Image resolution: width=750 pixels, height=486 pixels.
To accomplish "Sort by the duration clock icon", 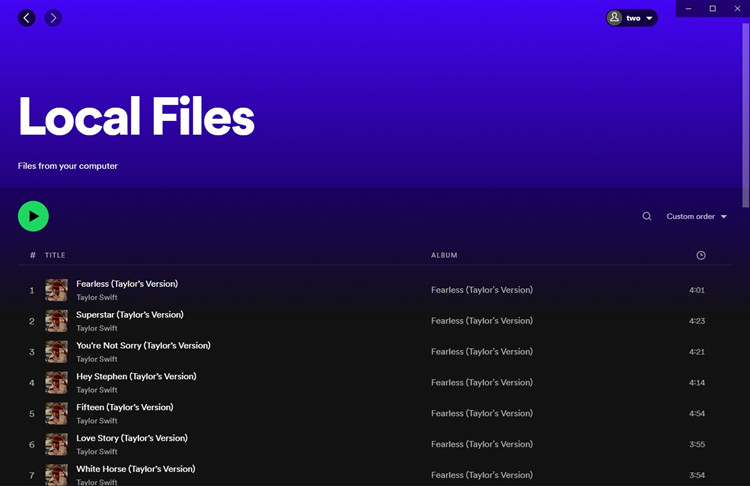I will click(701, 255).
